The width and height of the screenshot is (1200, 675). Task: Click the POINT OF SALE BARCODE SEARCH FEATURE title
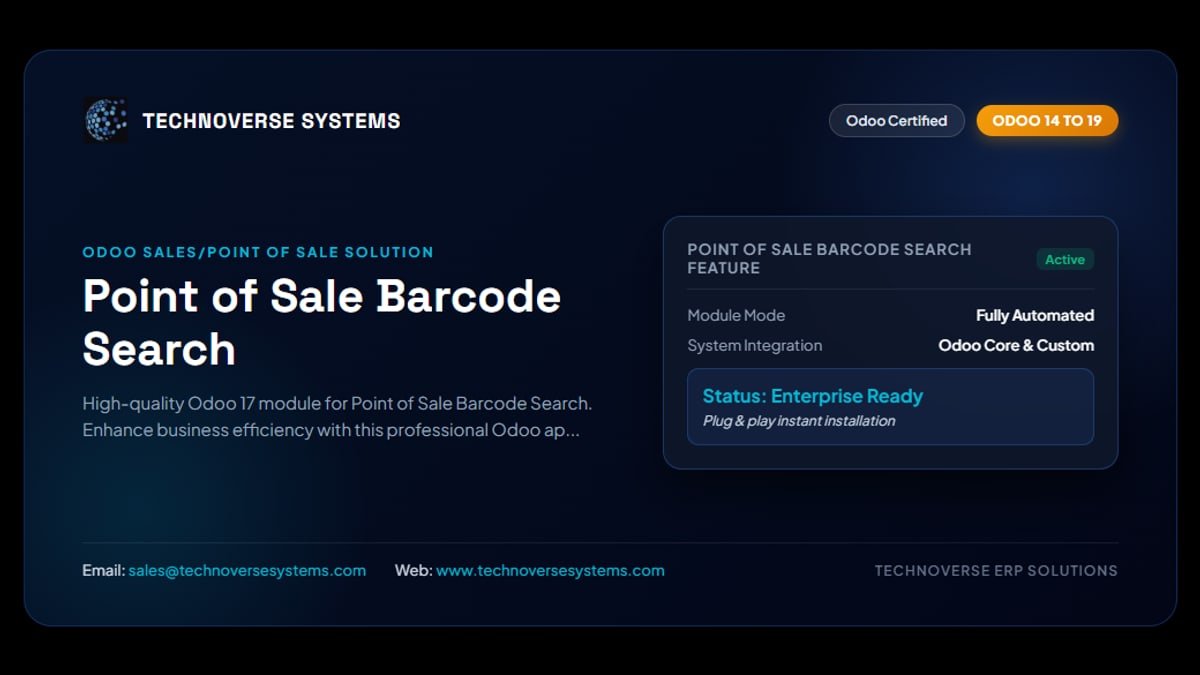pos(829,258)
